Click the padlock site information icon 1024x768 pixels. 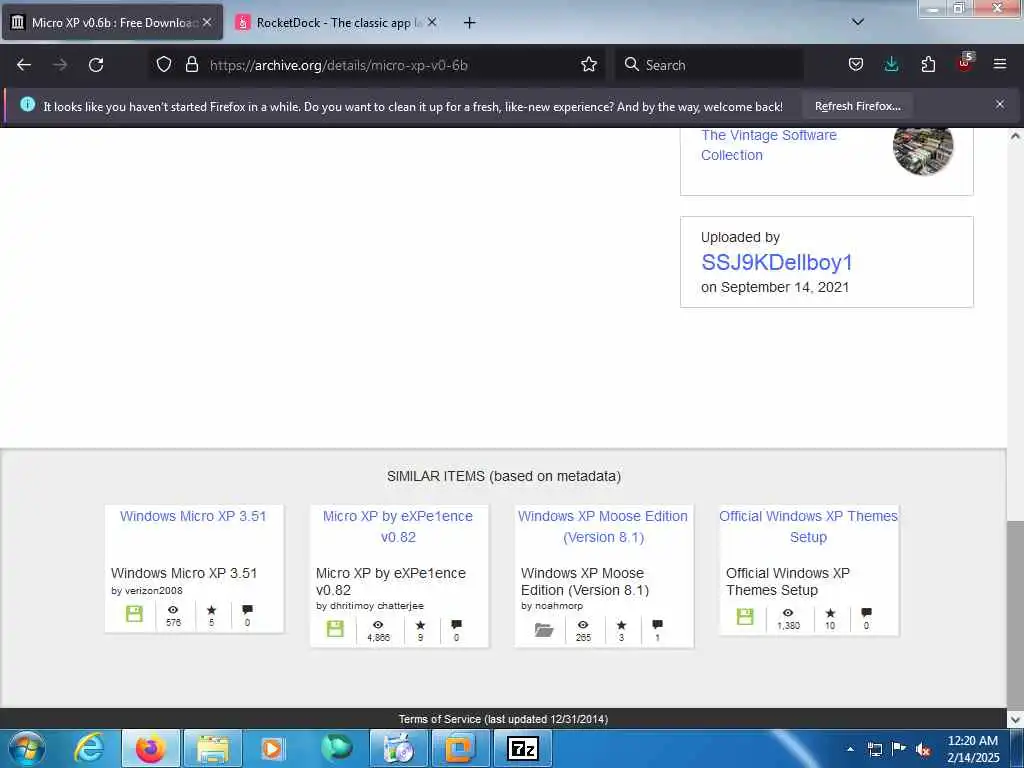coord(191,65)
